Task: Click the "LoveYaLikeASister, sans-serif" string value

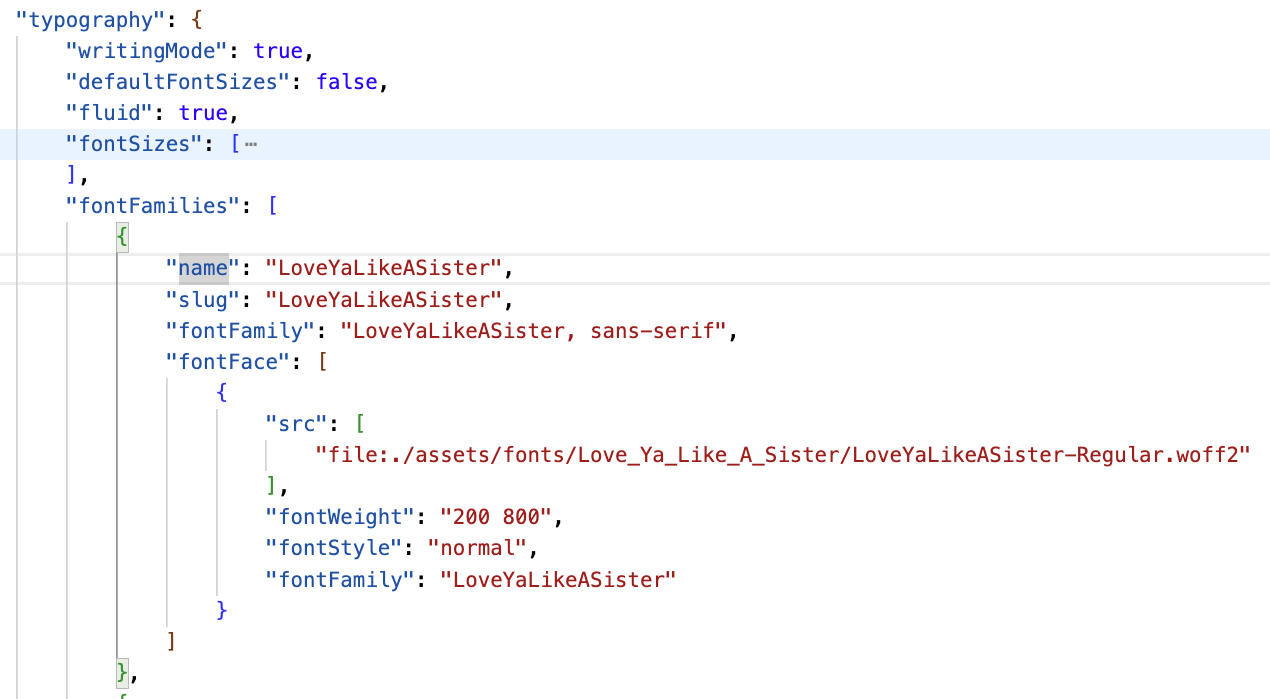Action: point(532,330)
